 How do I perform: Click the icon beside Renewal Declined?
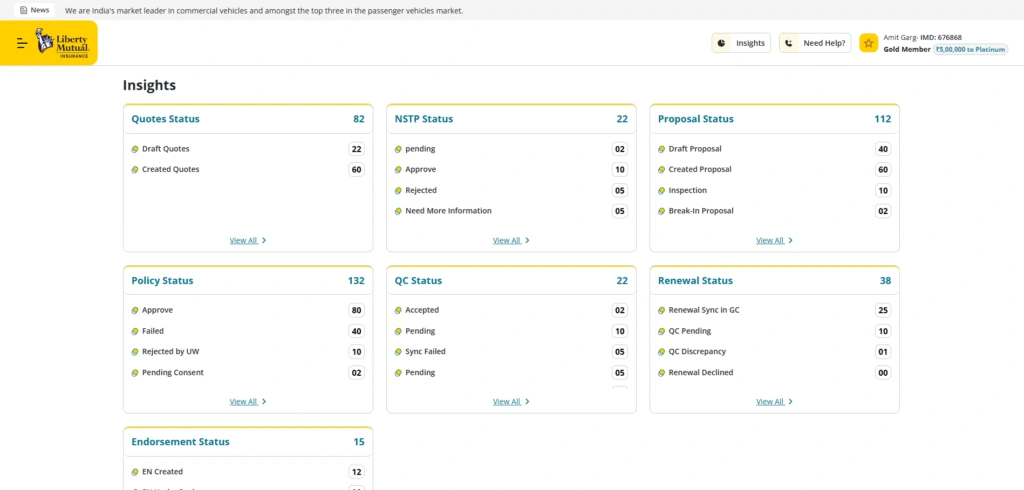[x=661, y=373]
